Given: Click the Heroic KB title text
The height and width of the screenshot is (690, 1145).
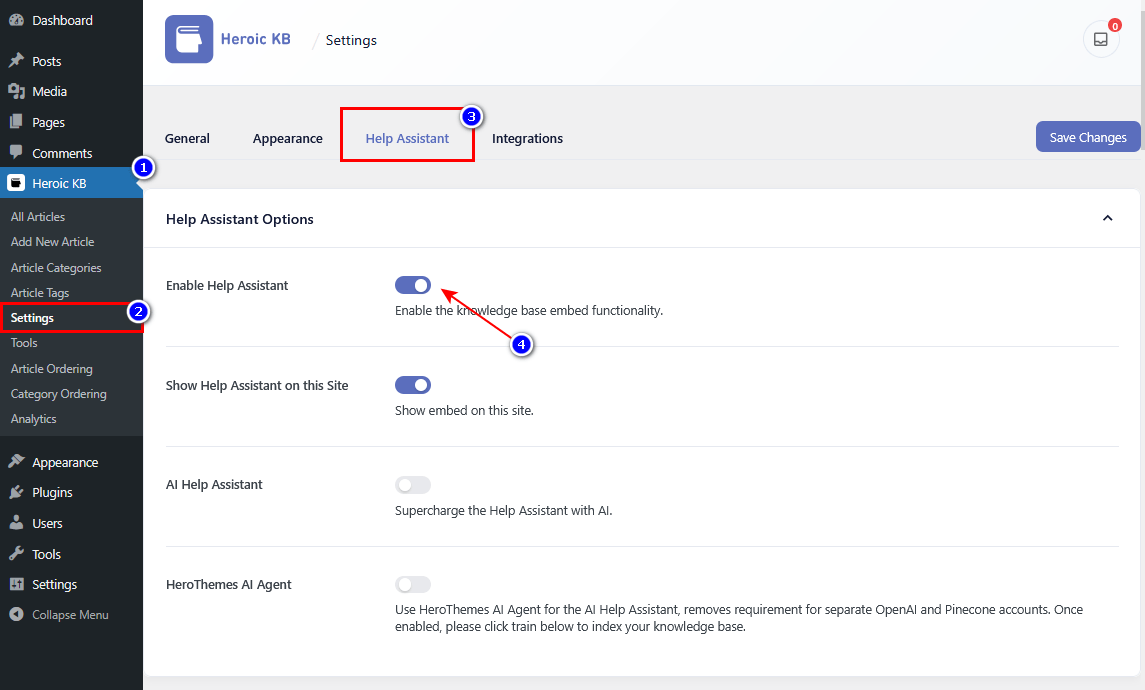Looking at the screenshot, I should point(256,39).
